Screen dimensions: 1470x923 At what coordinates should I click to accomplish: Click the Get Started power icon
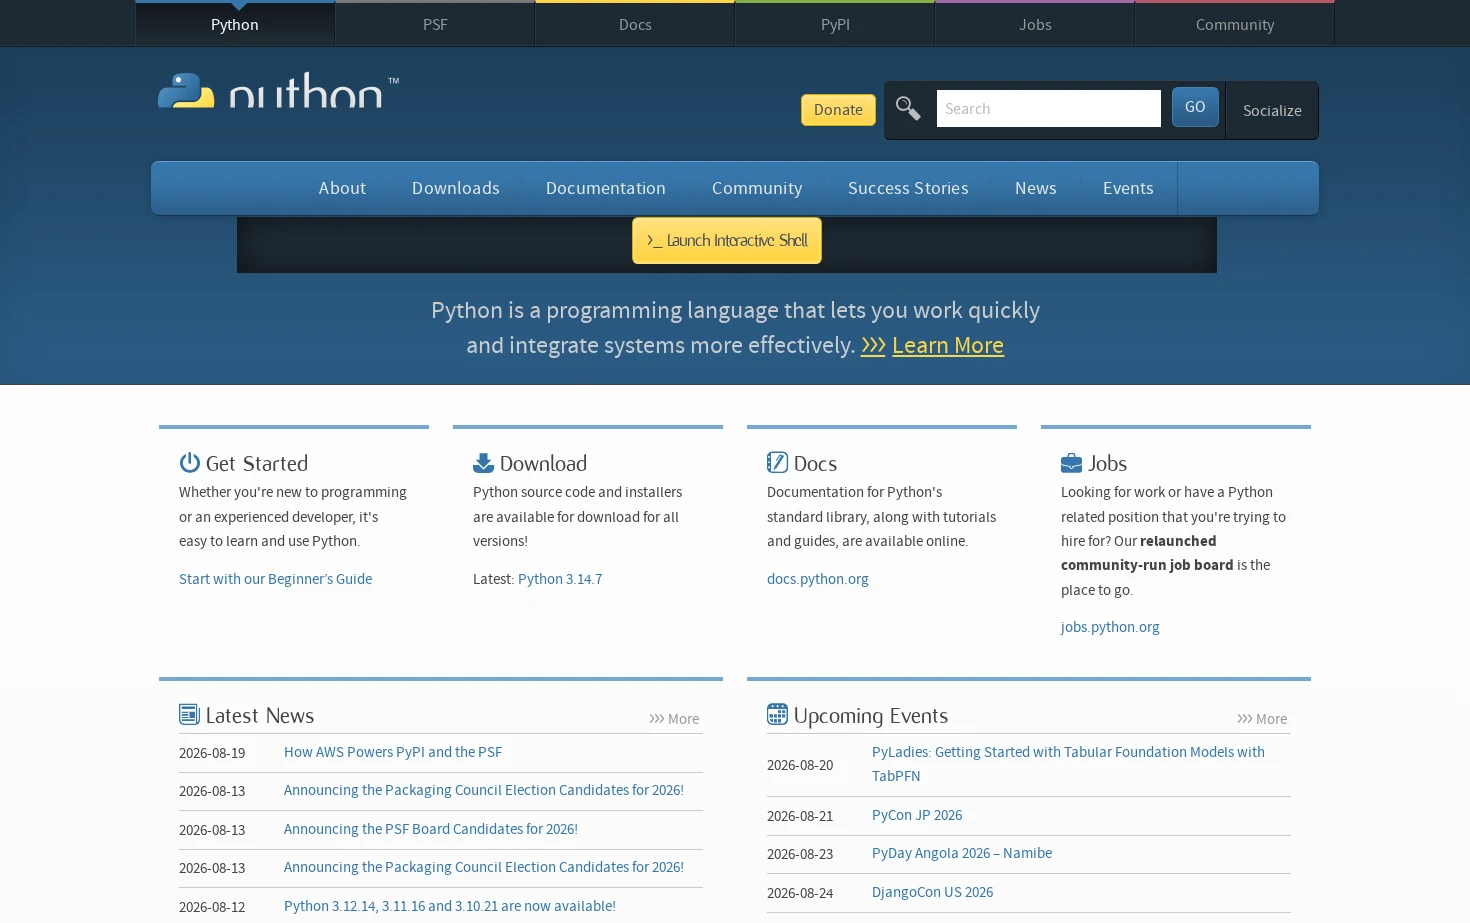pos(190,462)
